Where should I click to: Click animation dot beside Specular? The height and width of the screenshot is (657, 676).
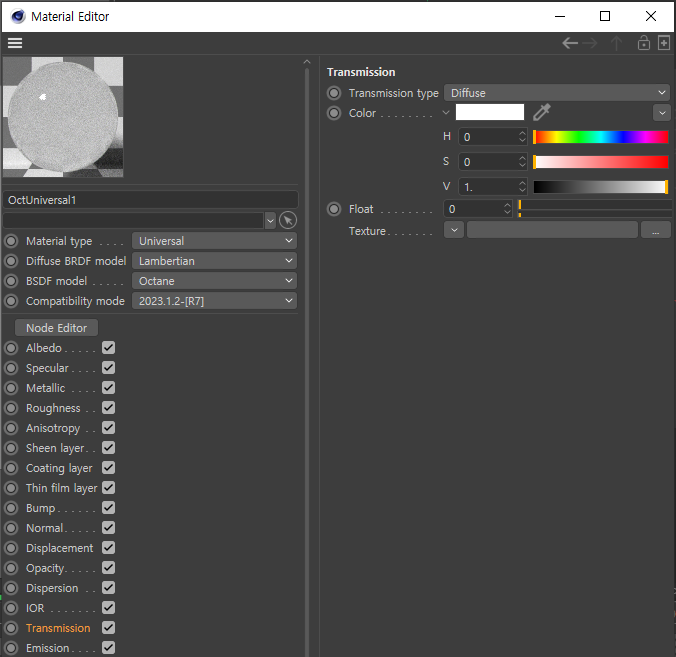click(11, 368)
